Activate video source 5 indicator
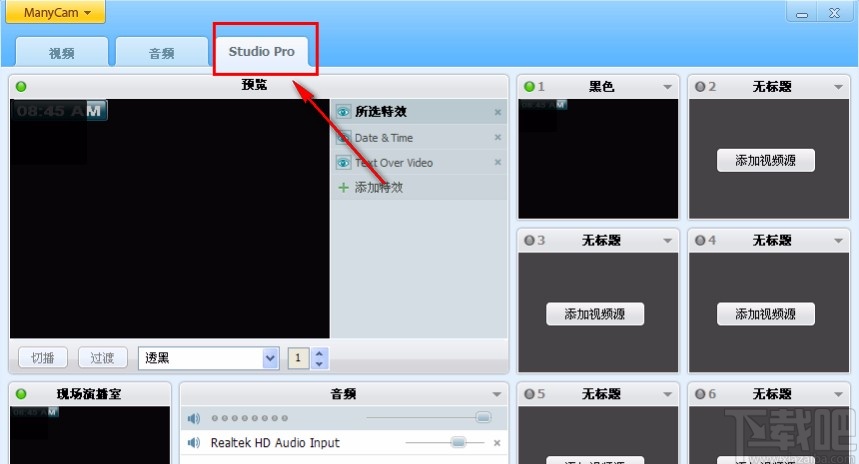Screen dimensions: 859x464 [529, 394]
